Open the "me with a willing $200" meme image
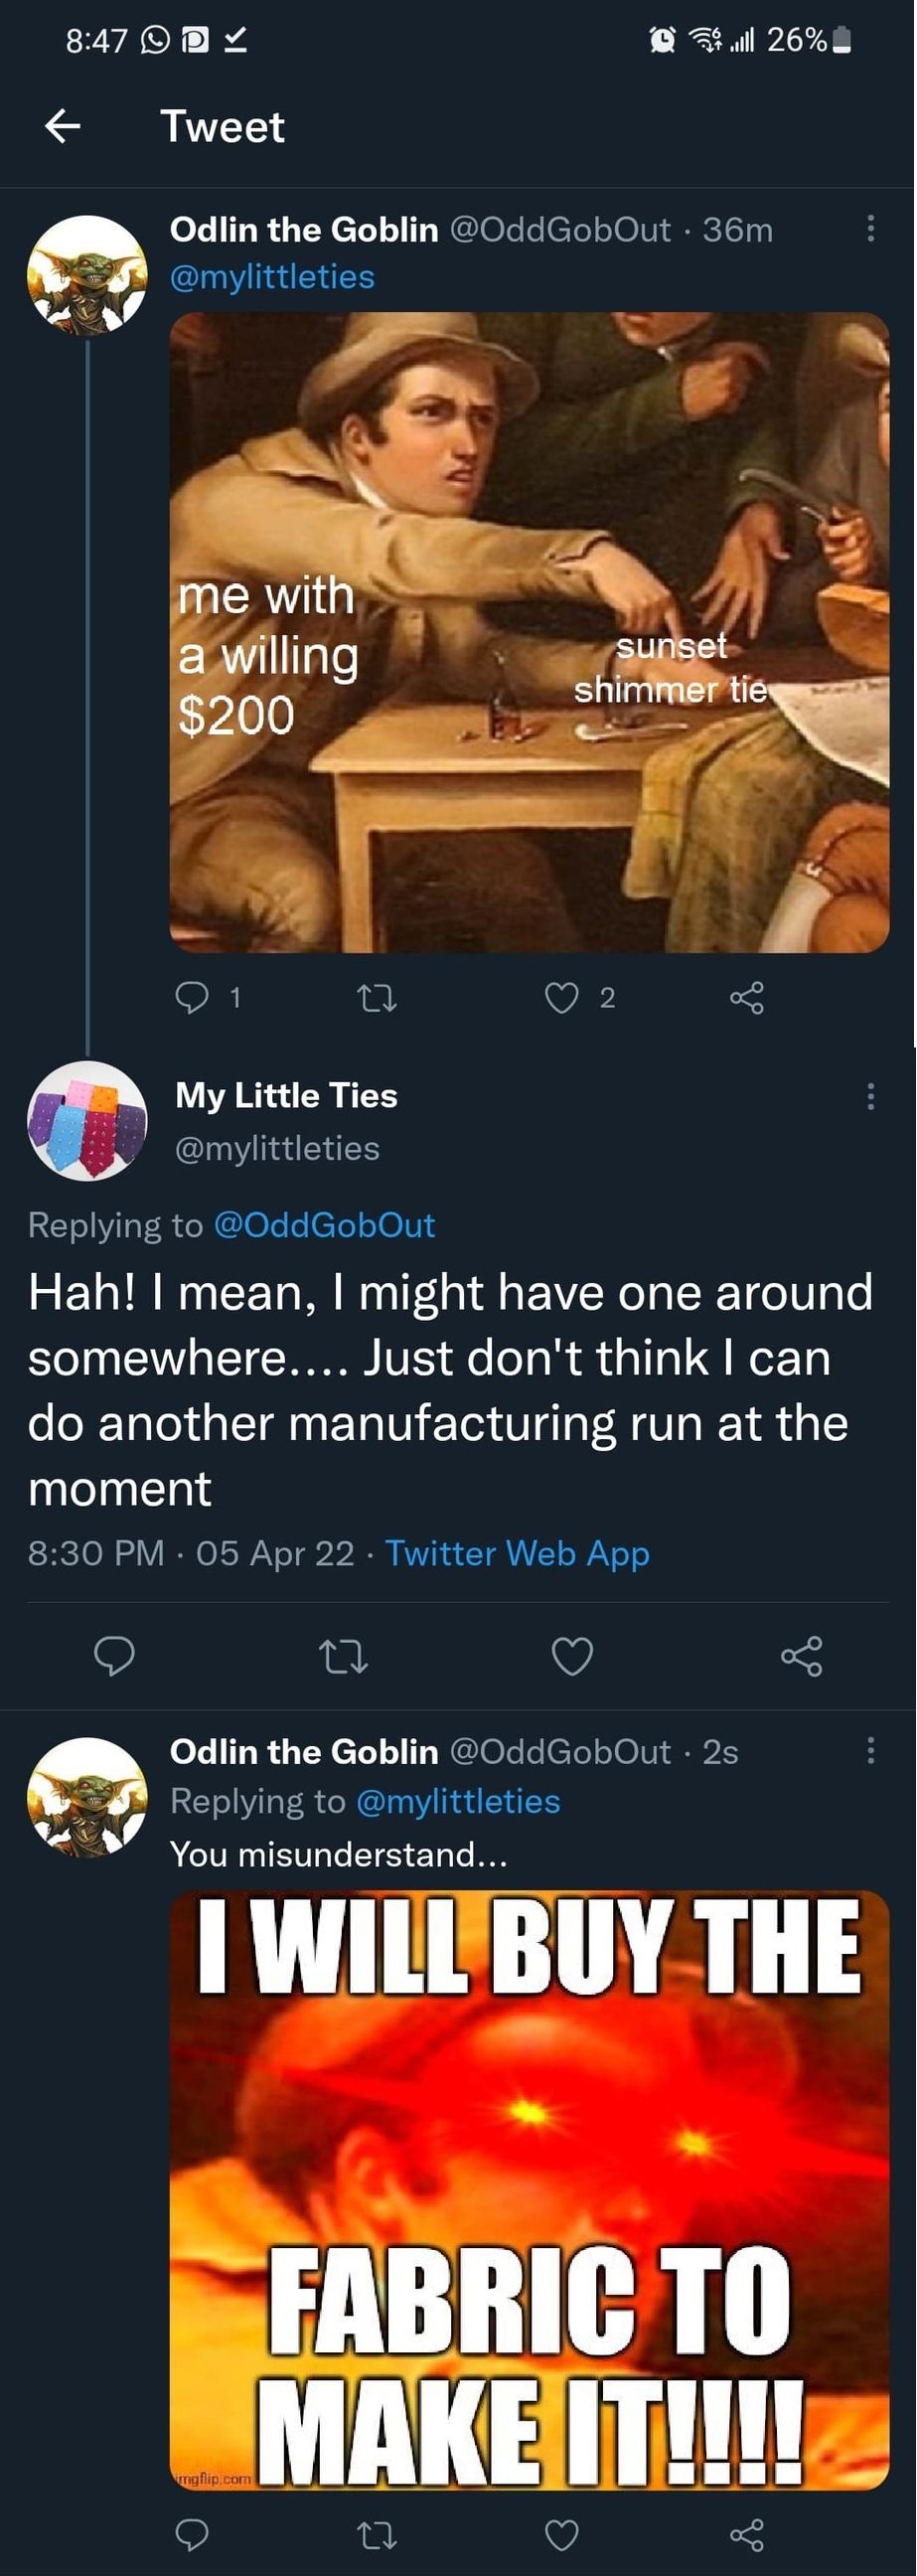917x2576 pixels. pos(529,632)
